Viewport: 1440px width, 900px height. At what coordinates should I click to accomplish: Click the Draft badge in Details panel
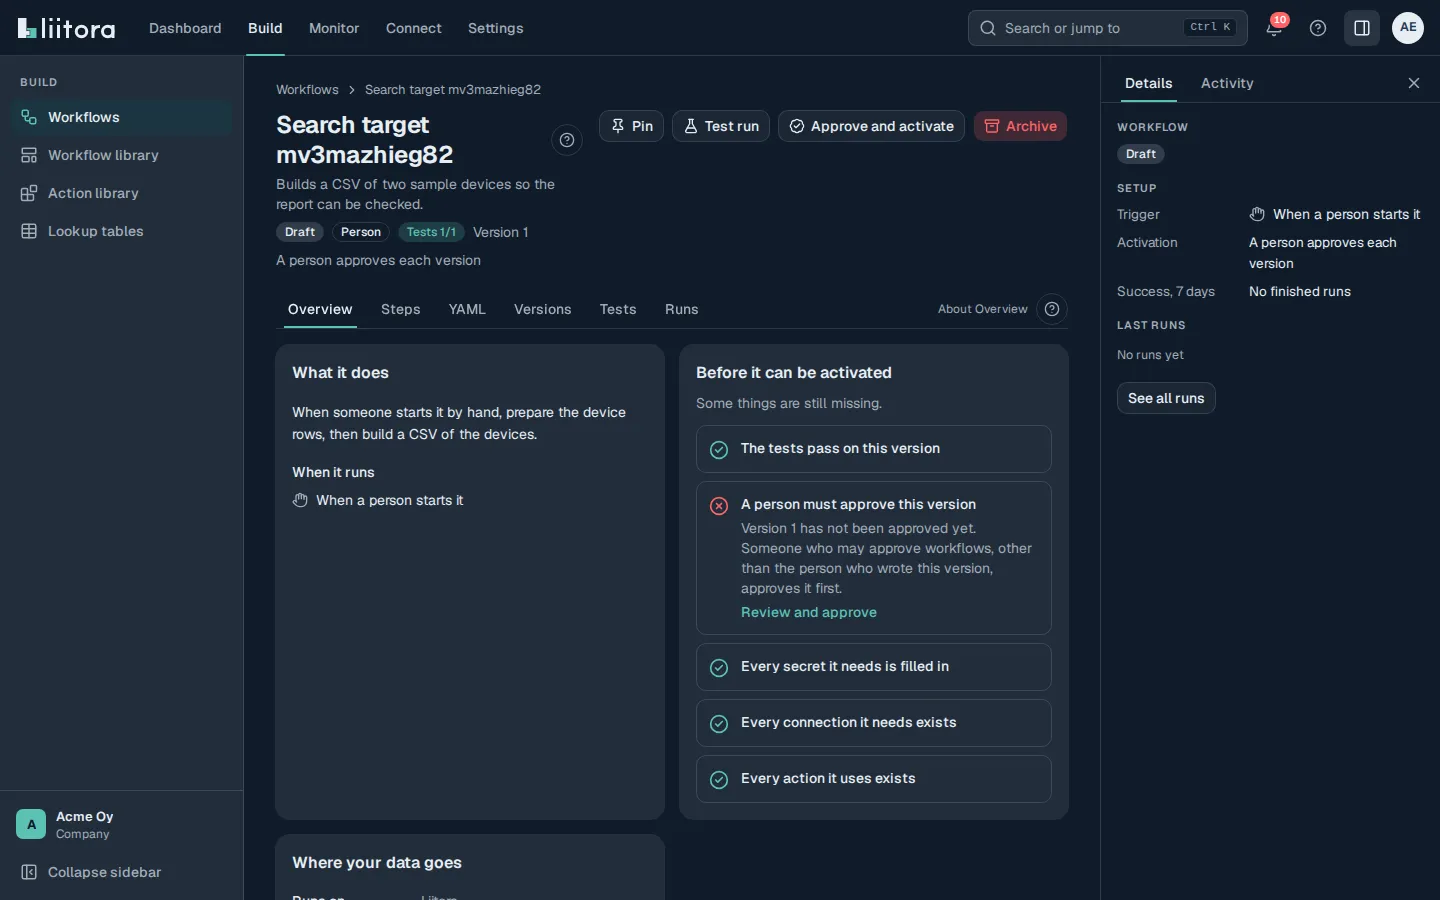[x=1141, y=154]
